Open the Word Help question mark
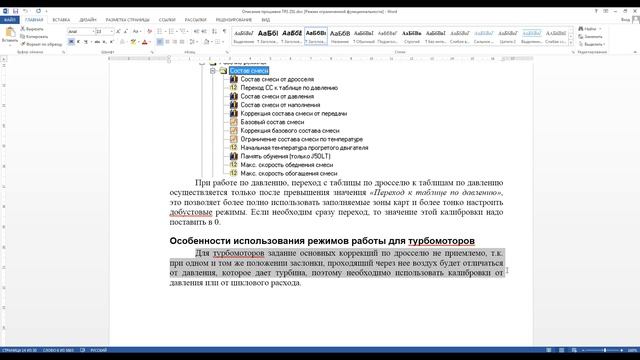This screenshot has height=360, width=640. [x=596, y=11]
